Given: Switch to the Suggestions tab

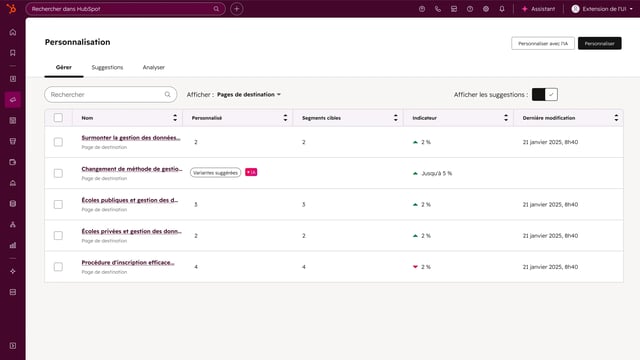Looking at the screenshot, I should pyautogui.click(x=107, y=67).
